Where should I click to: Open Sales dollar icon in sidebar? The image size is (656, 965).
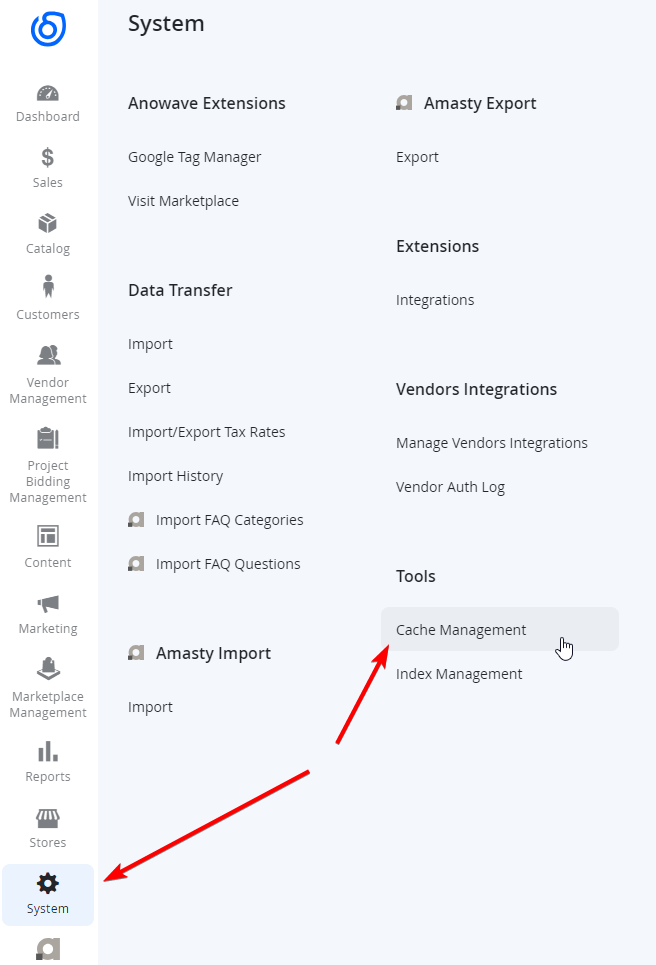pos(47,158)
